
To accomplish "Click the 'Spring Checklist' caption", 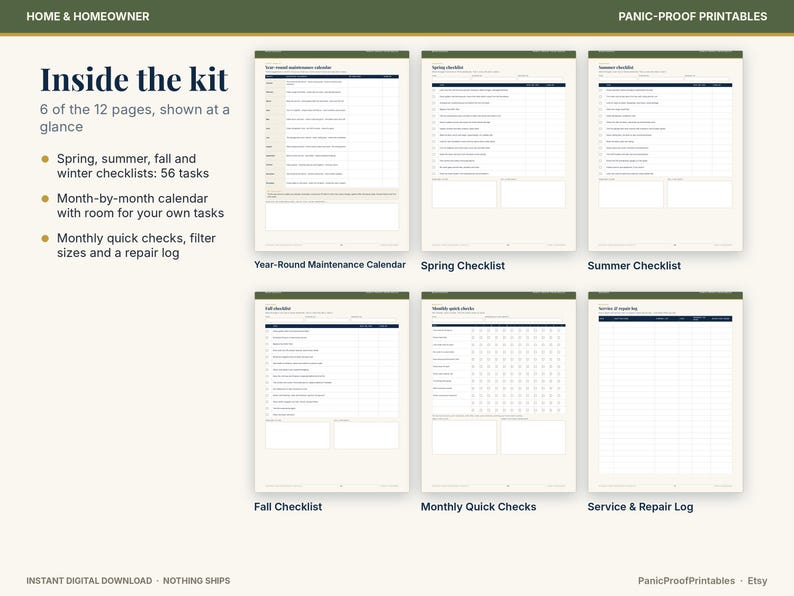I will pos(463,266).
